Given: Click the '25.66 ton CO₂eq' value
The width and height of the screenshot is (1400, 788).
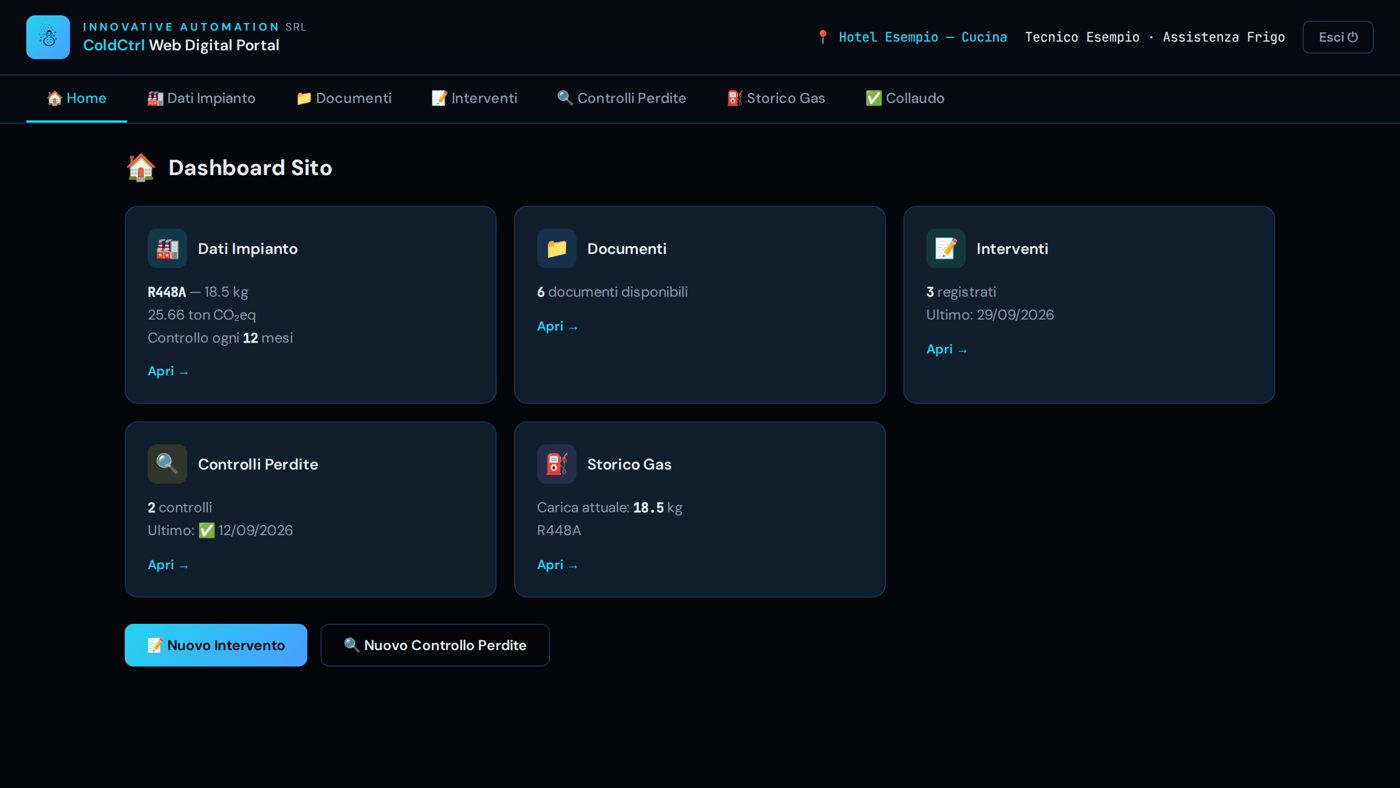Looking at the screenshot, I should pos(202,315).
